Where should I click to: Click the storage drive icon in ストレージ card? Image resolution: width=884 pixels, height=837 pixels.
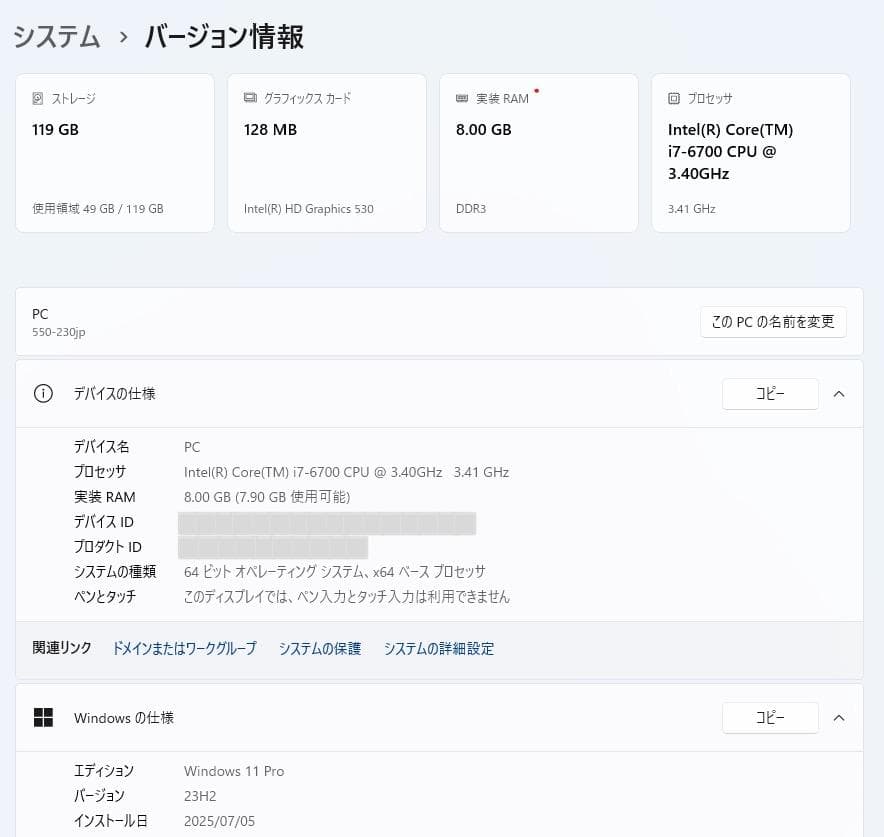tap(38, 99)
